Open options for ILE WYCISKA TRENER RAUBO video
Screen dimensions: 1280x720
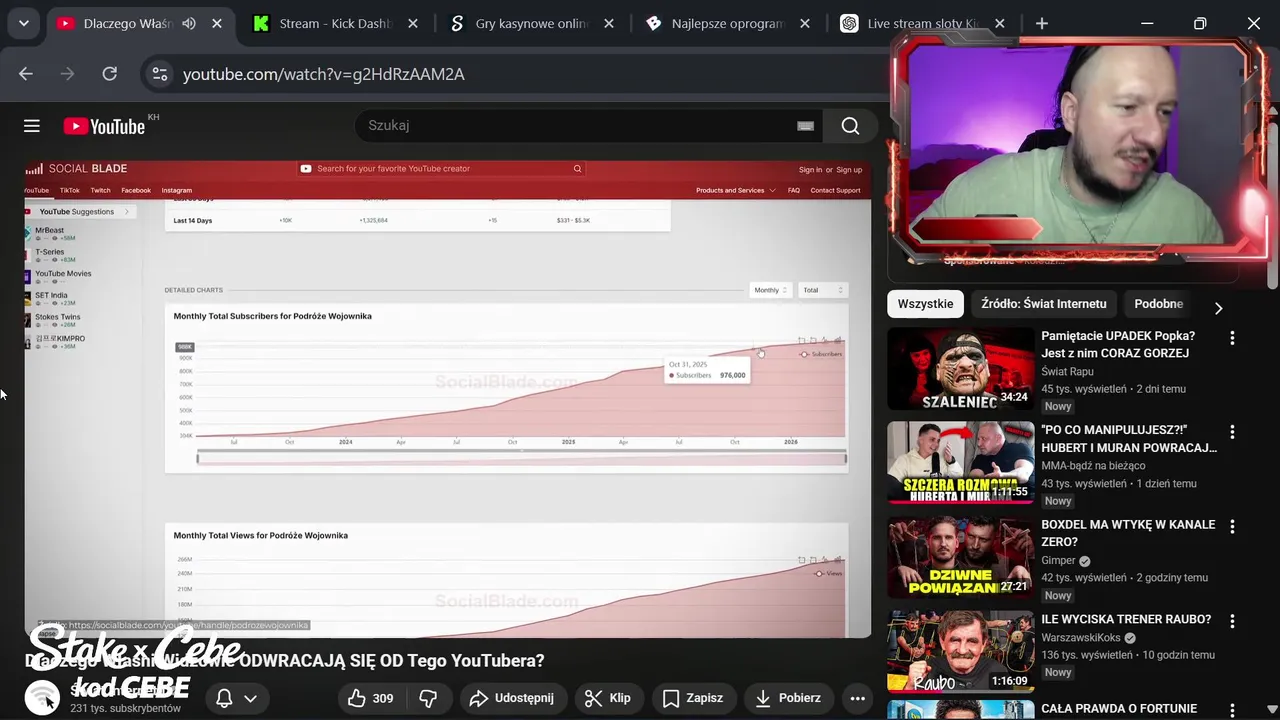tap(1232, 620)
